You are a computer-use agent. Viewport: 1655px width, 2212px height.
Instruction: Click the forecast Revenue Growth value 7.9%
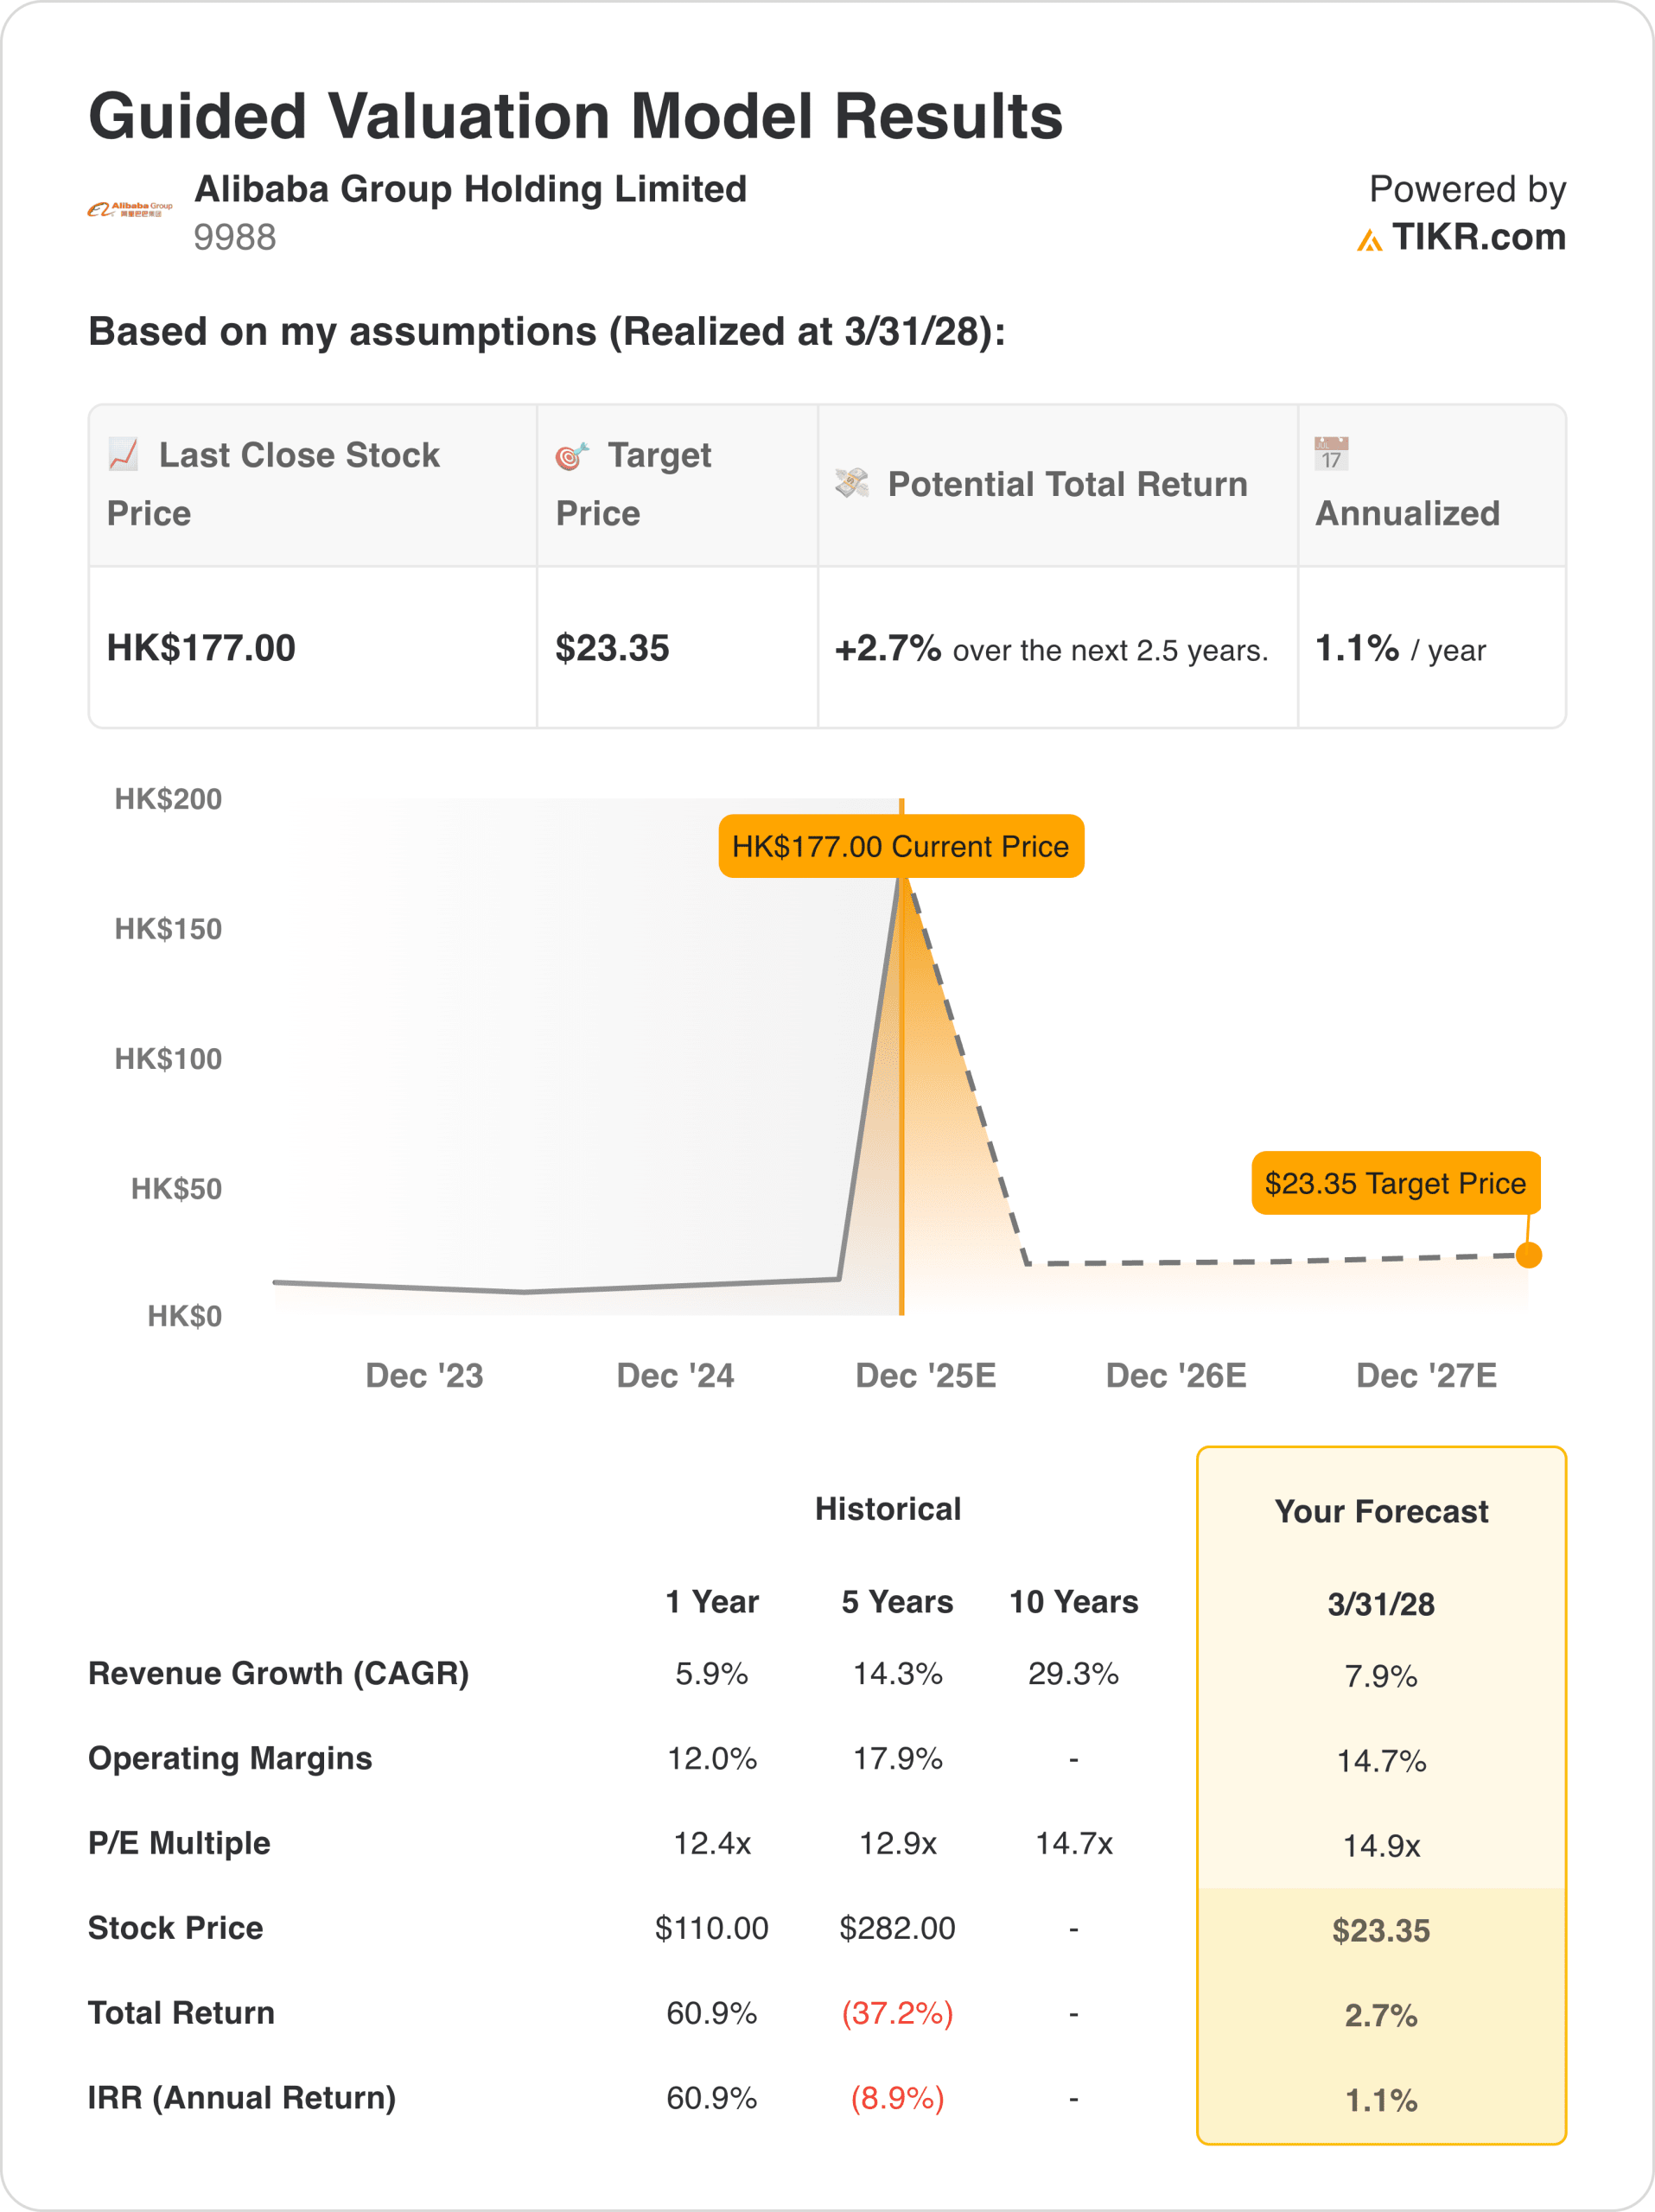tap(1380, 1676)
